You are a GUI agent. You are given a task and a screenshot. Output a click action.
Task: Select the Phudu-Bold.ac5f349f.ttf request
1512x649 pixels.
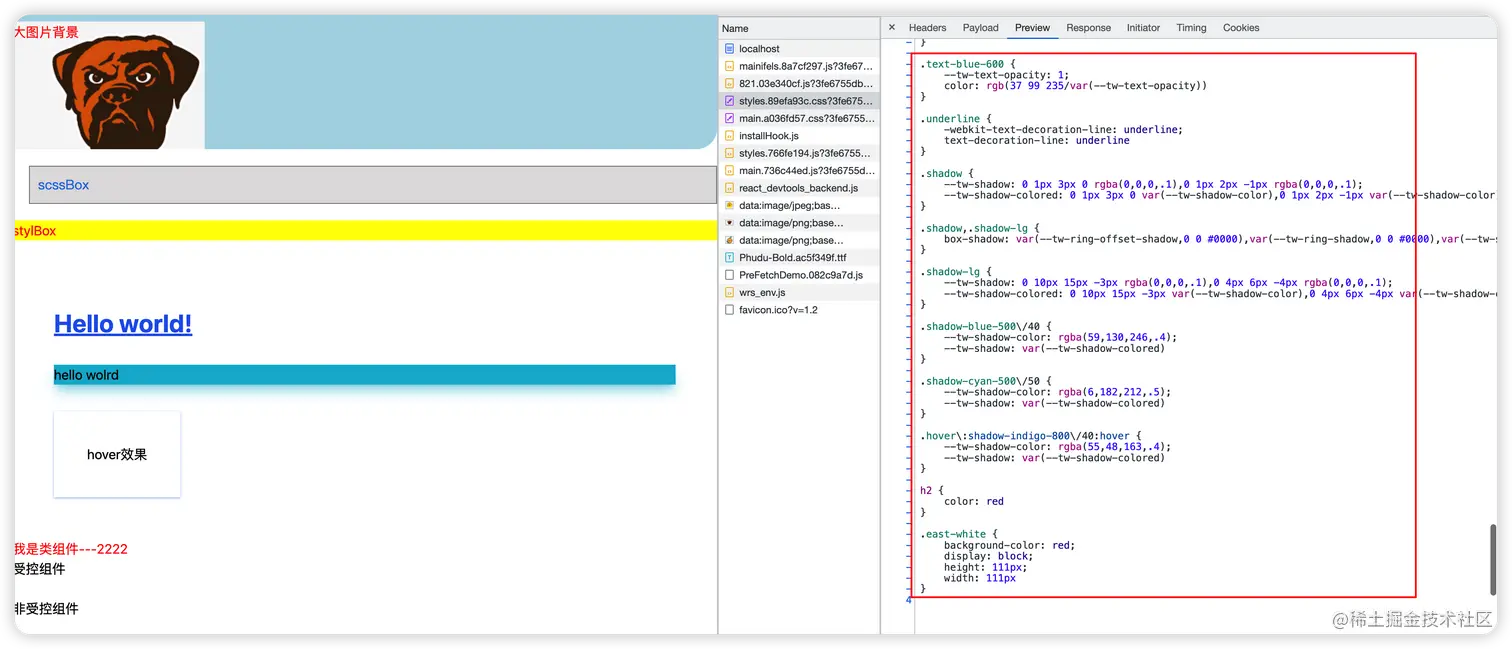pyautogui.click(x=799, y=258)
